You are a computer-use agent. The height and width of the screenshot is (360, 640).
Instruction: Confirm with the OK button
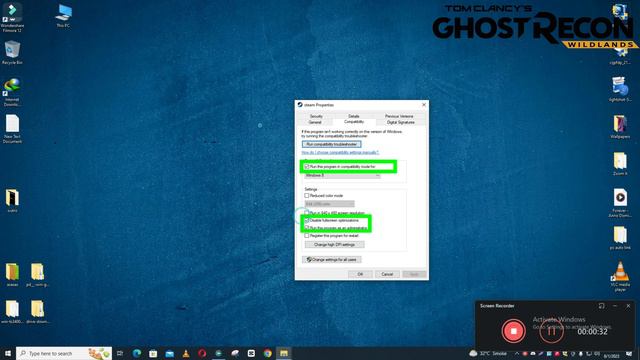pyautogui.click(x=360, y=274)
